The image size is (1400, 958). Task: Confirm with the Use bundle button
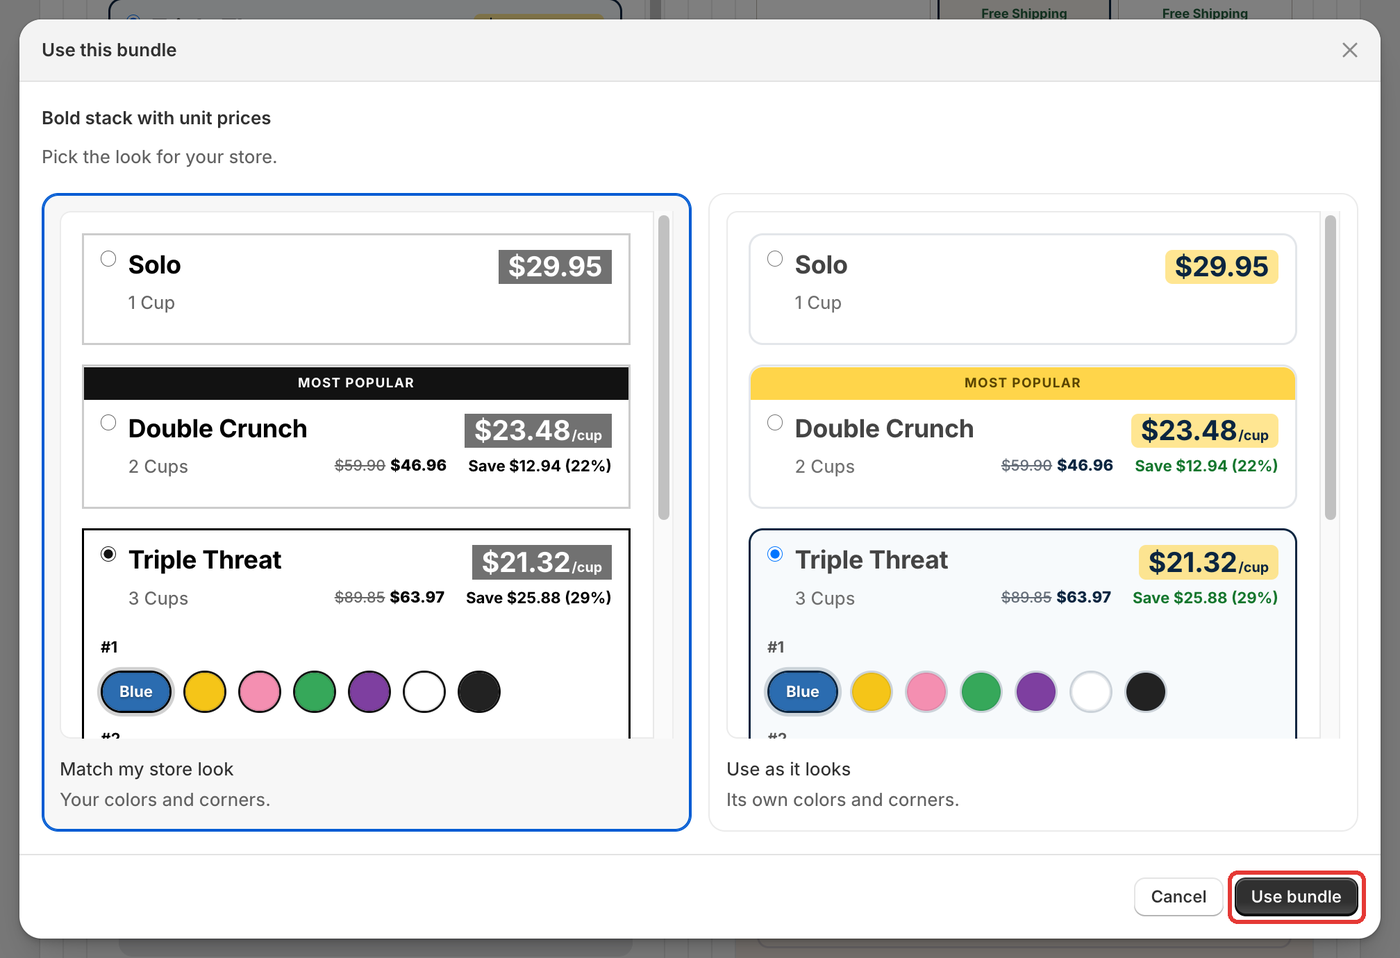[x=1296, y=897]
